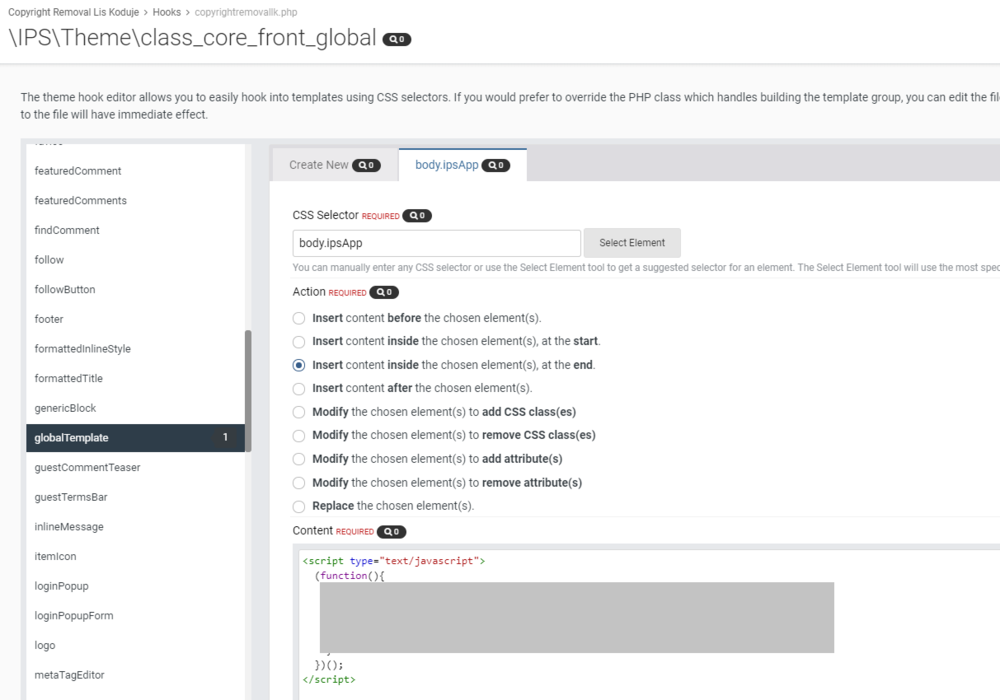Open the body.ipsApp tab
The height and width of the screenshot is (700, 1000).
coord(446,165)
